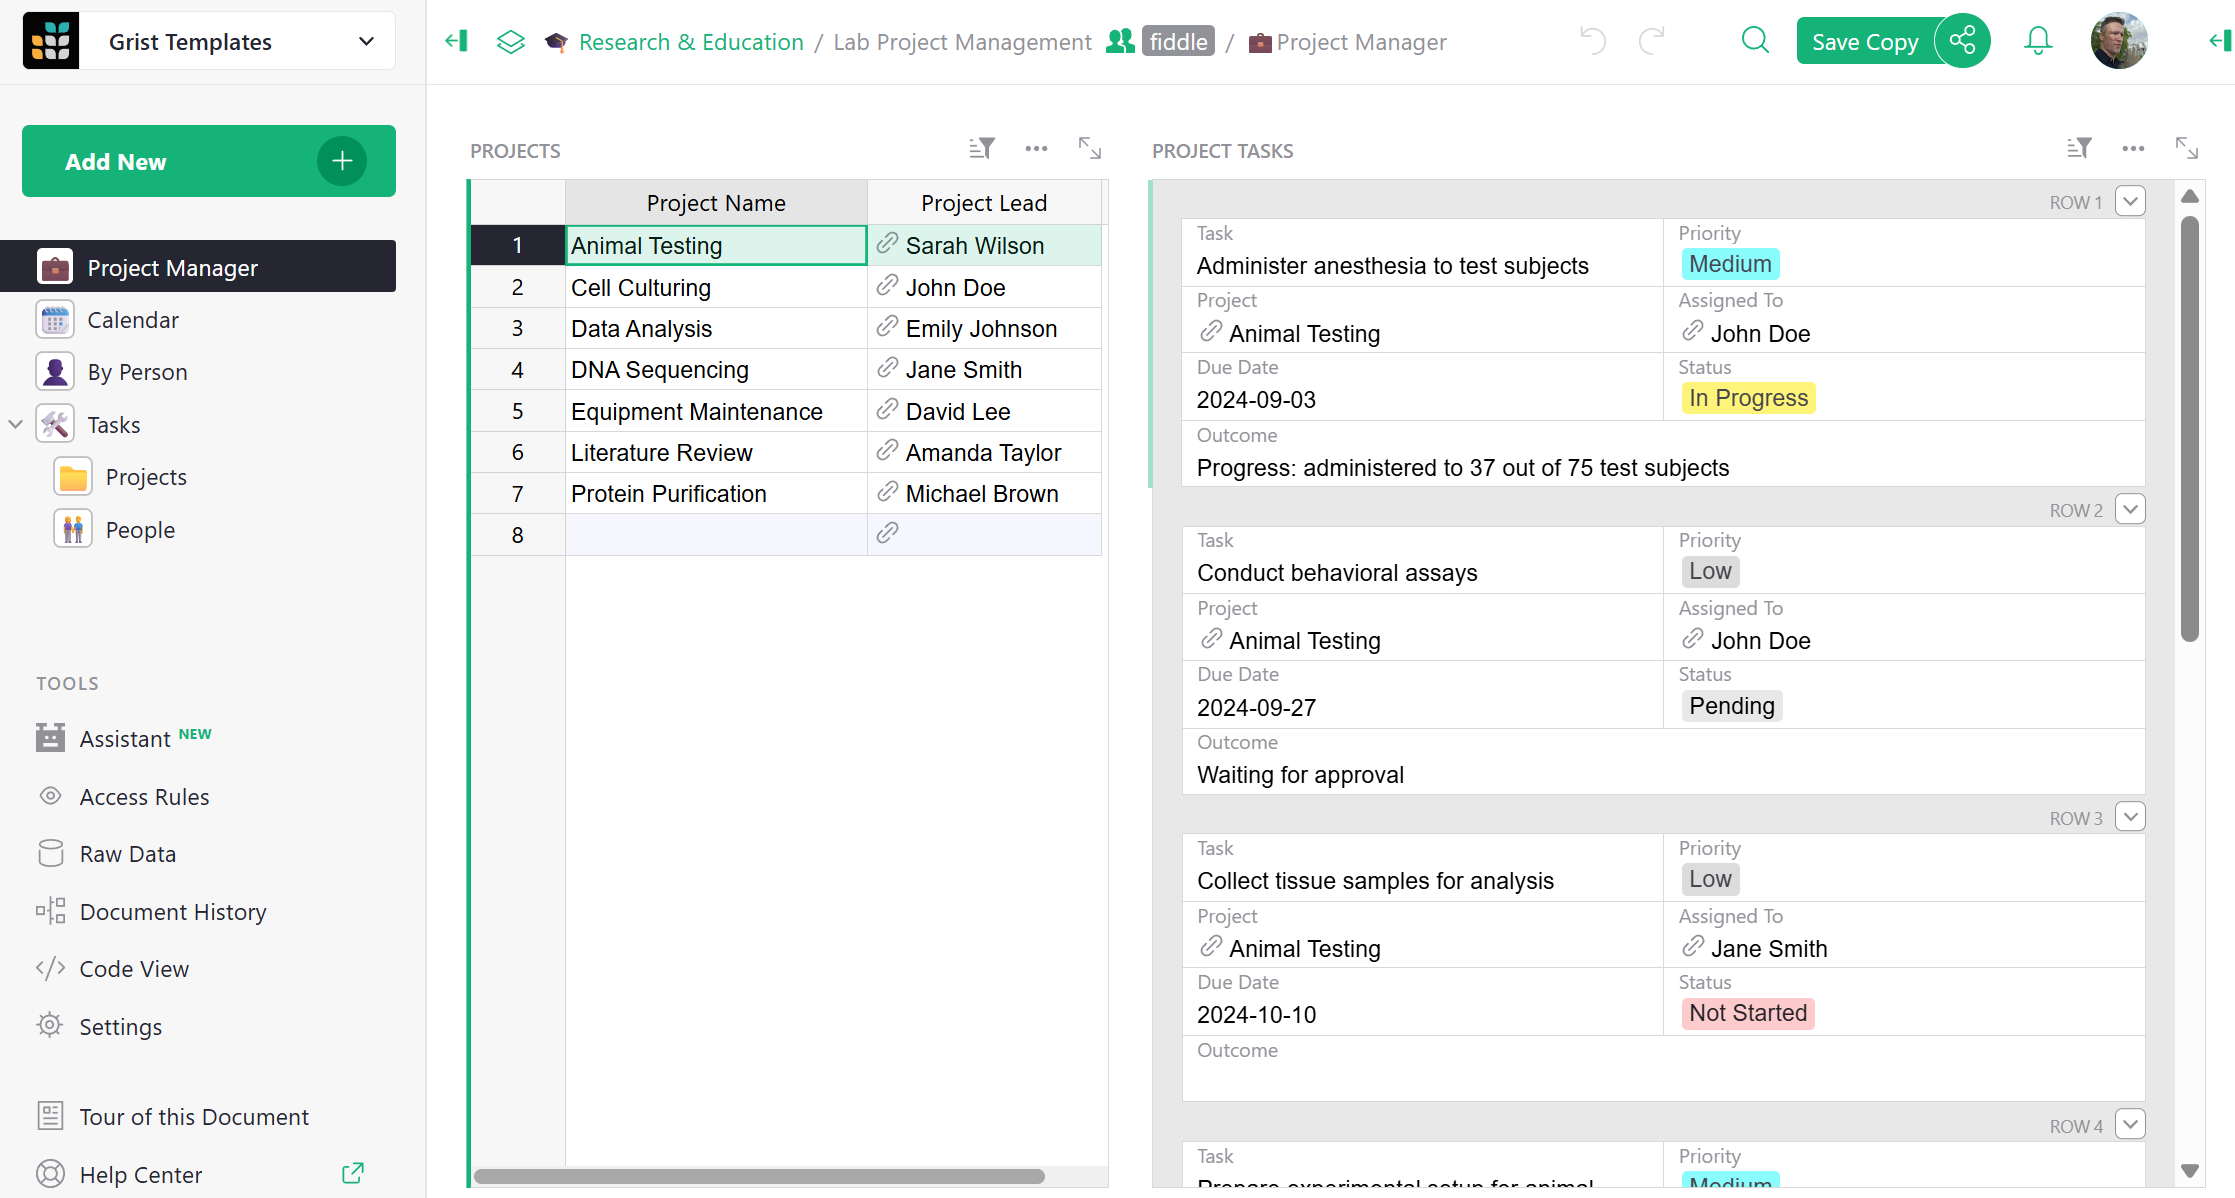Open the Grist Templates workspace dropdown
The image size is (2235, 1198).
click(x=366, y=41)
